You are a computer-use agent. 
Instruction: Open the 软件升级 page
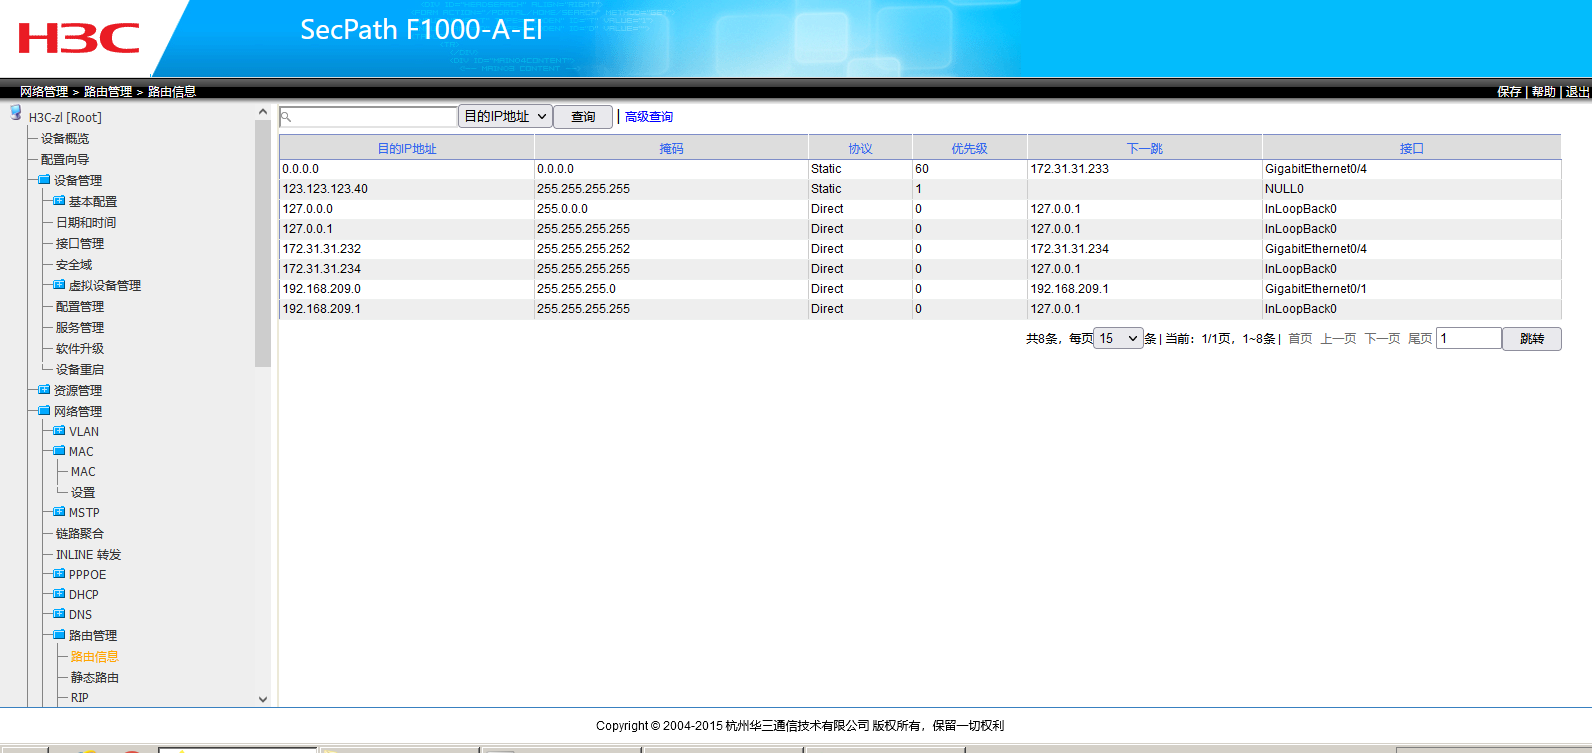(x=80, y=349)
